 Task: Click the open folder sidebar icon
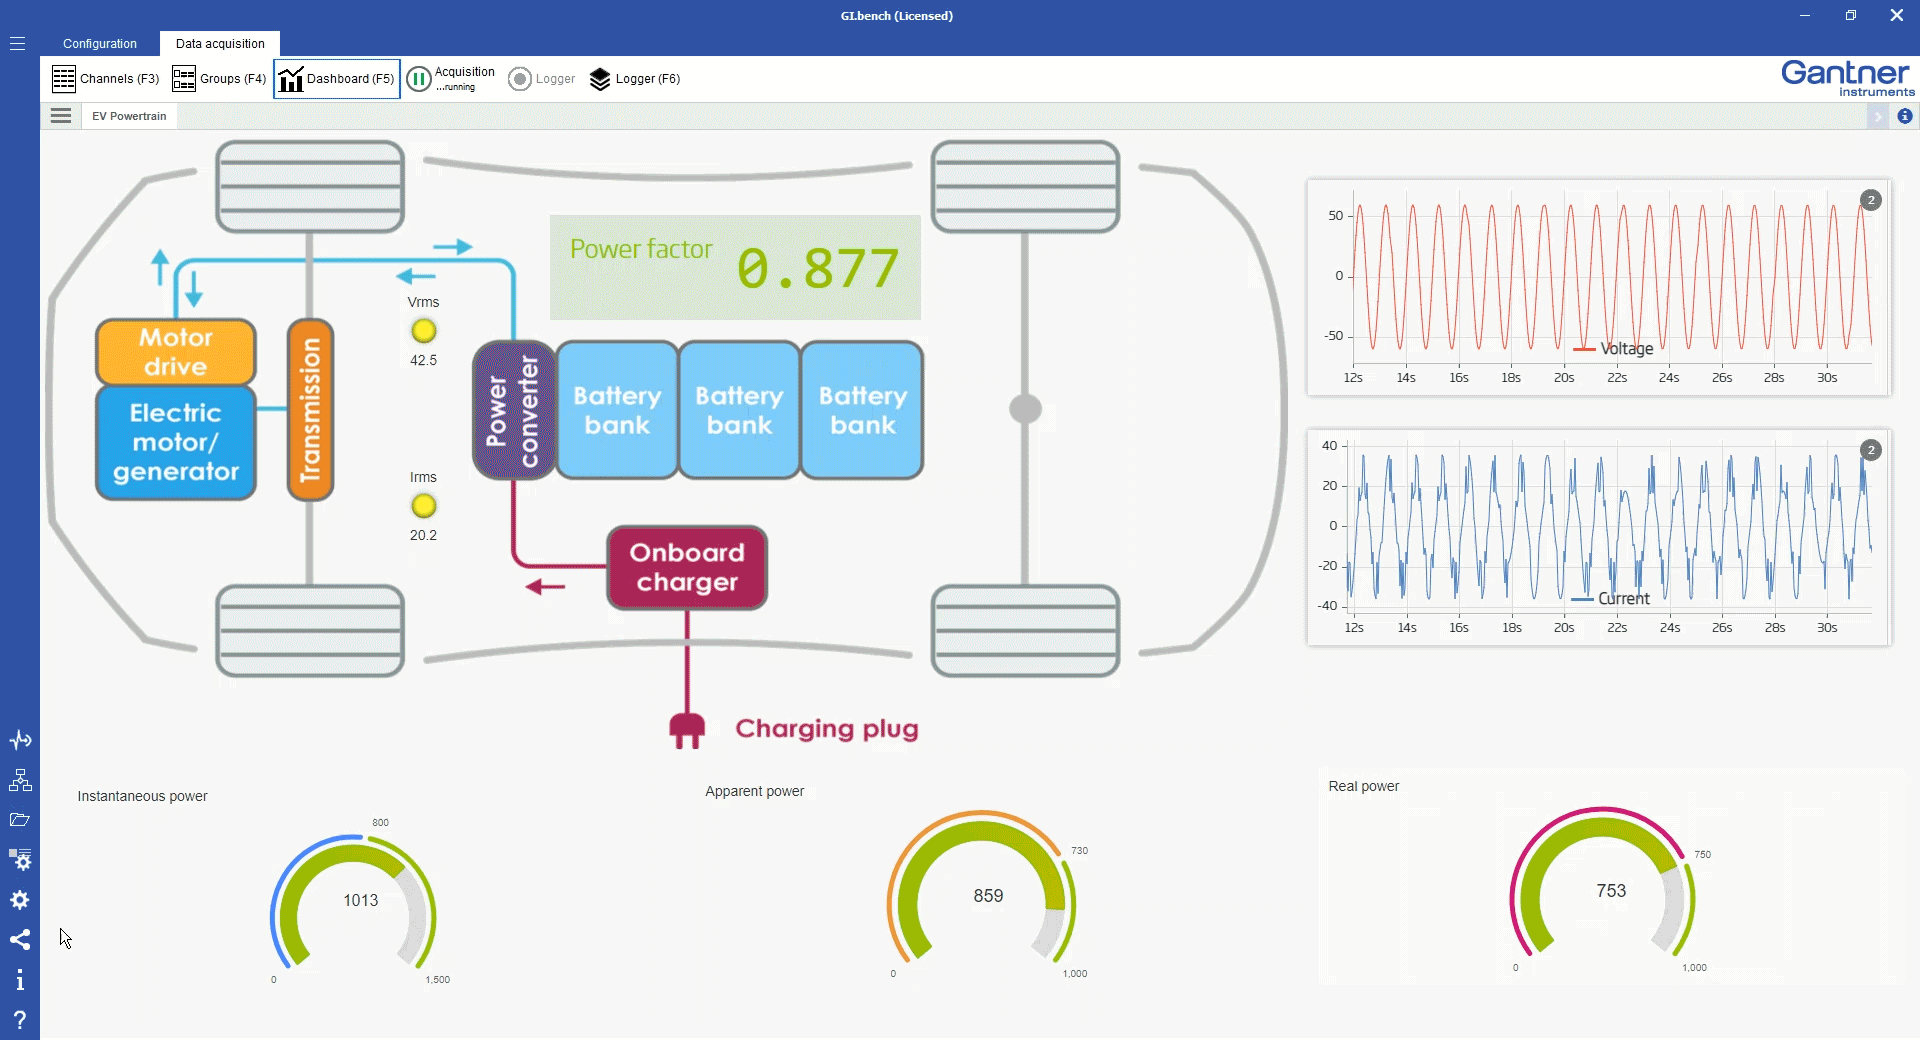[20, 820]
